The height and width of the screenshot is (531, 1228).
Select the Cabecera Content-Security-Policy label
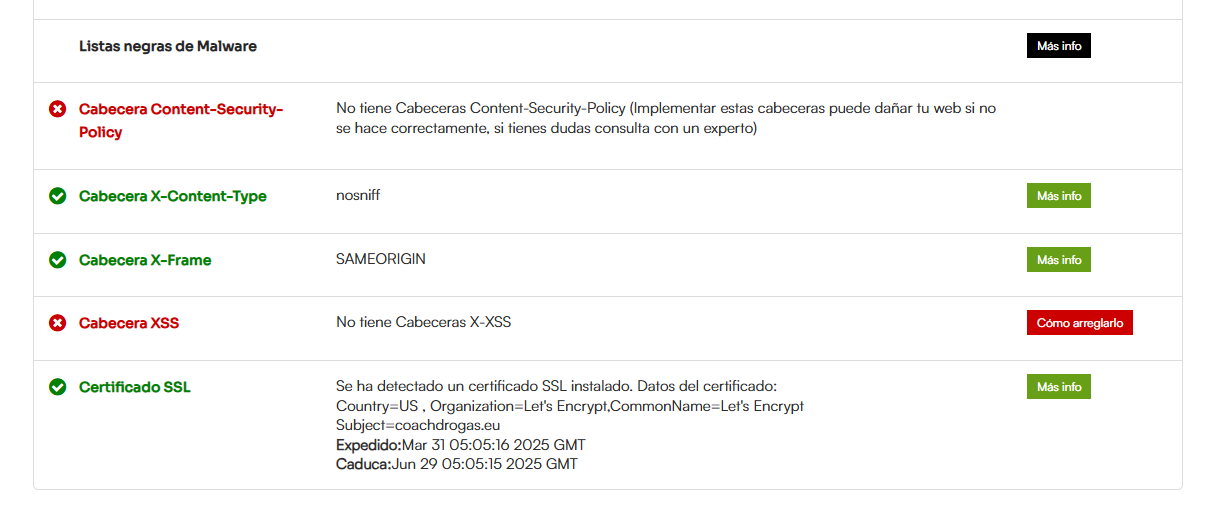(181, 120)
